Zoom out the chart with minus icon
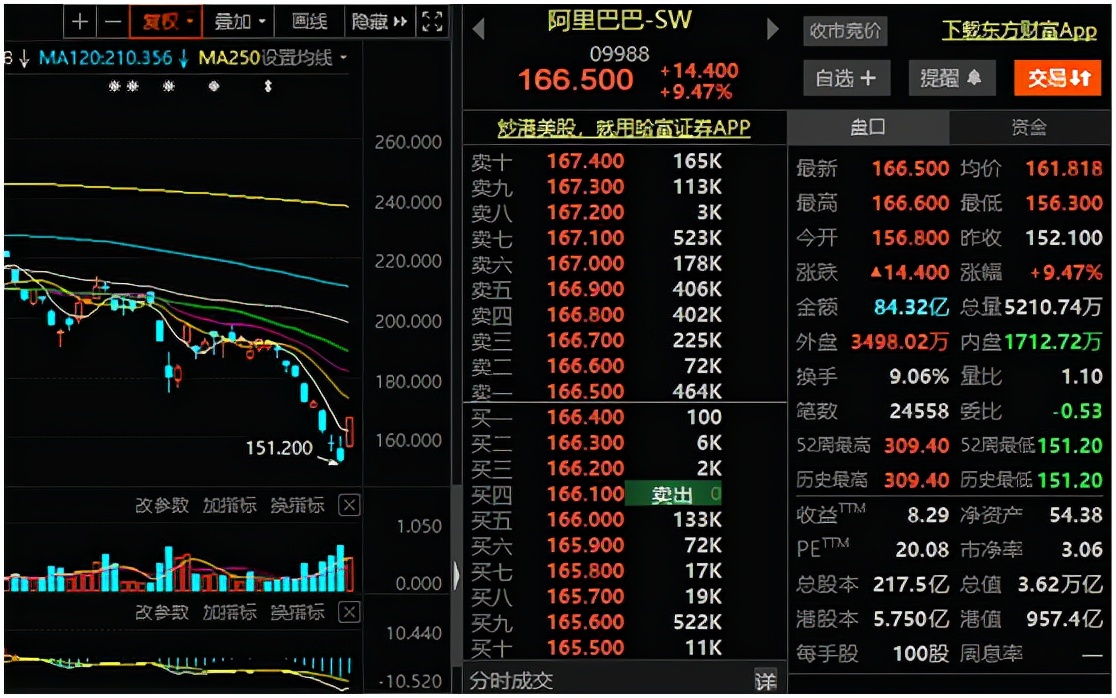Viewport: 1116px width, 698px height. point(114,21)
